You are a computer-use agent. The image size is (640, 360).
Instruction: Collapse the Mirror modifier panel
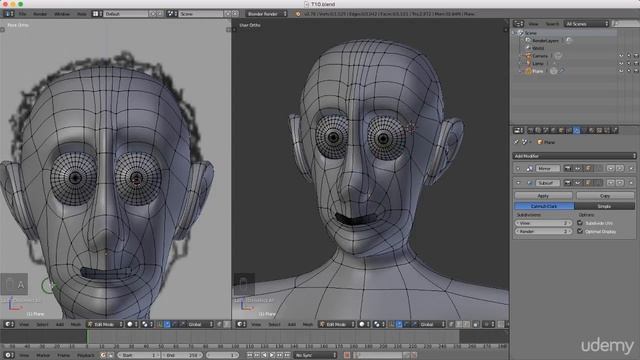[x=518, y=168]
